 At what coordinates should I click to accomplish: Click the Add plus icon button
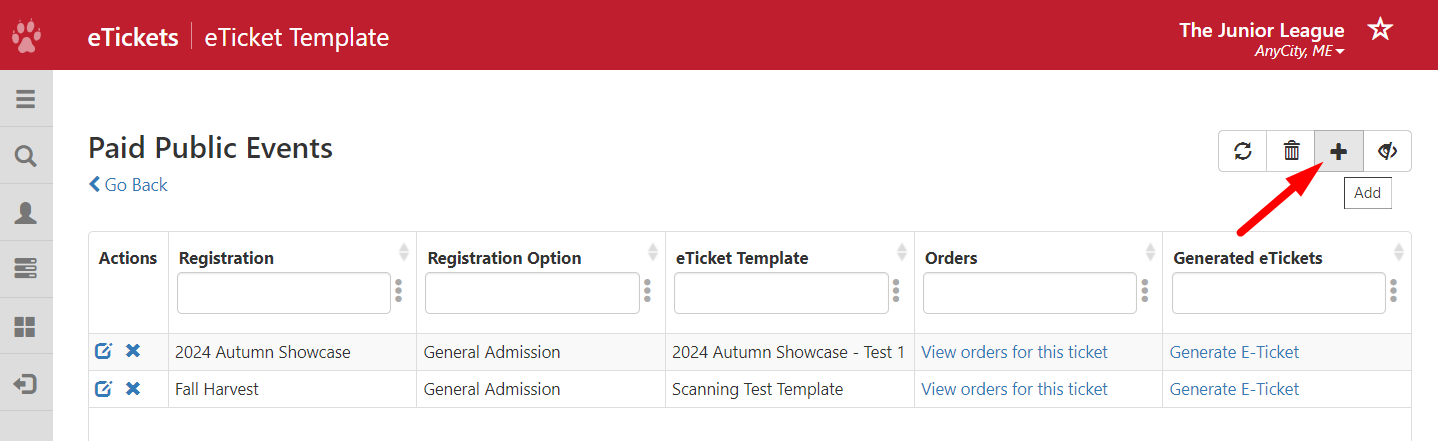1338,151
